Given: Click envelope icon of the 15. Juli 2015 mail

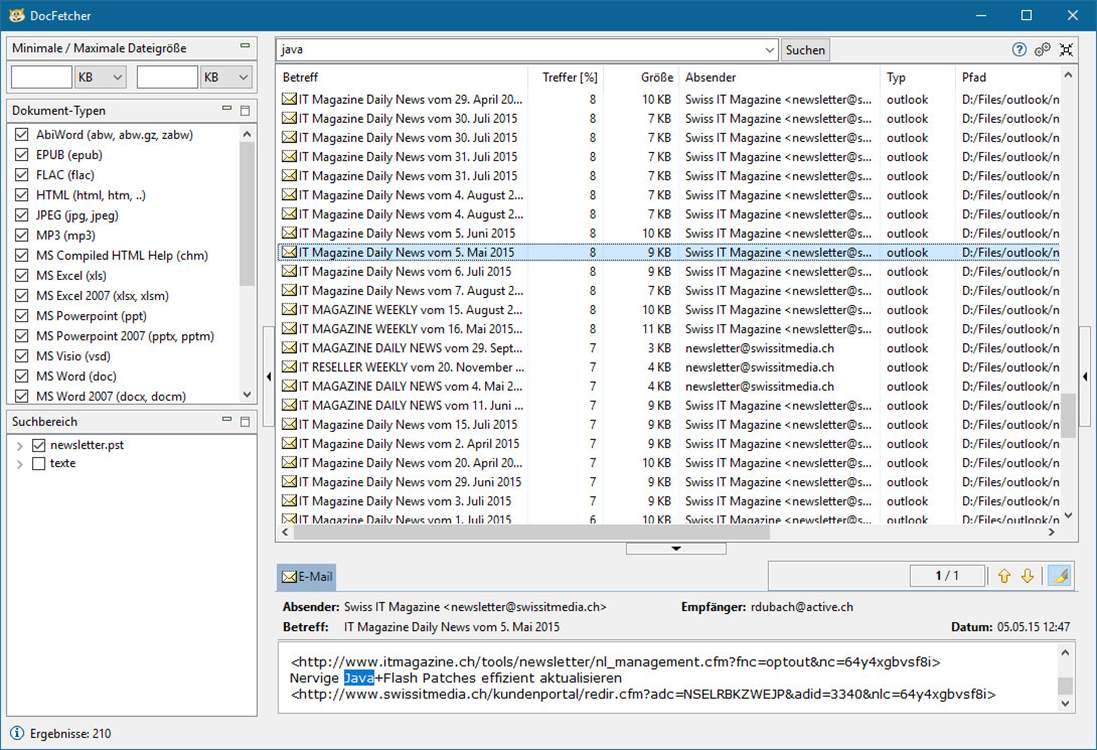Looking at the screenshot, I should [289, 424].
